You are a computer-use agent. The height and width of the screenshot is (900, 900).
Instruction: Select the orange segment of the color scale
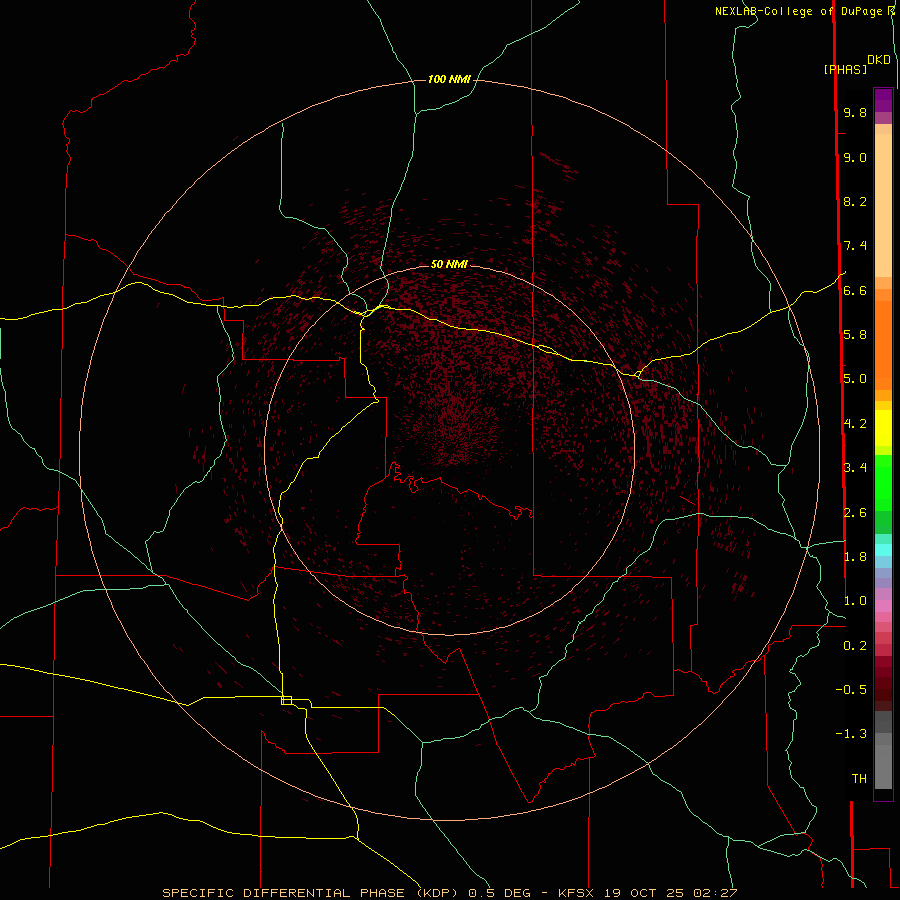pyautogui.click(x=883, y=344)
